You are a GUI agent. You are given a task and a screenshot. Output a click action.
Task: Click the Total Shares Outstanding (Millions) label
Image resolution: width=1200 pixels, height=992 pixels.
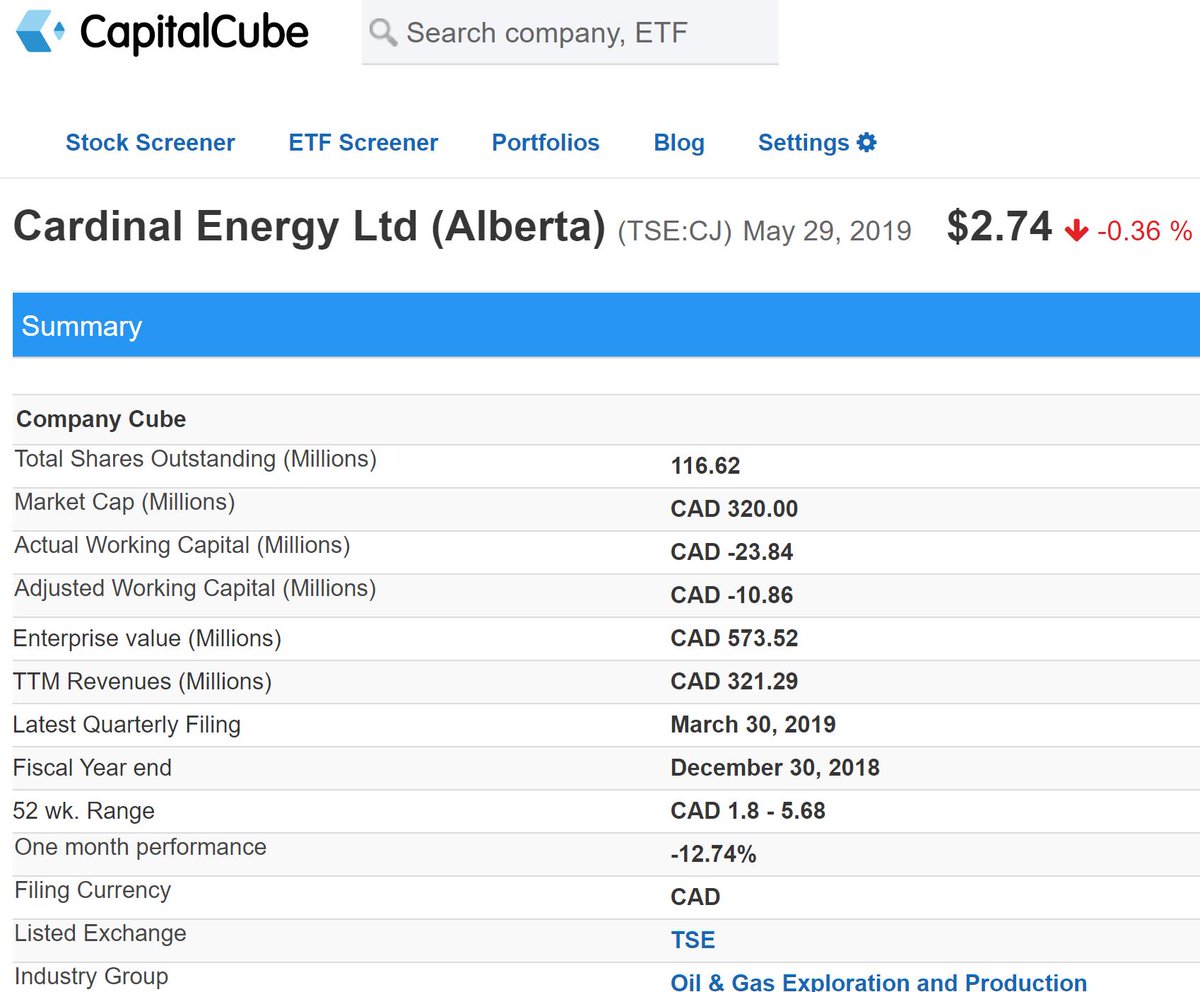195,459
